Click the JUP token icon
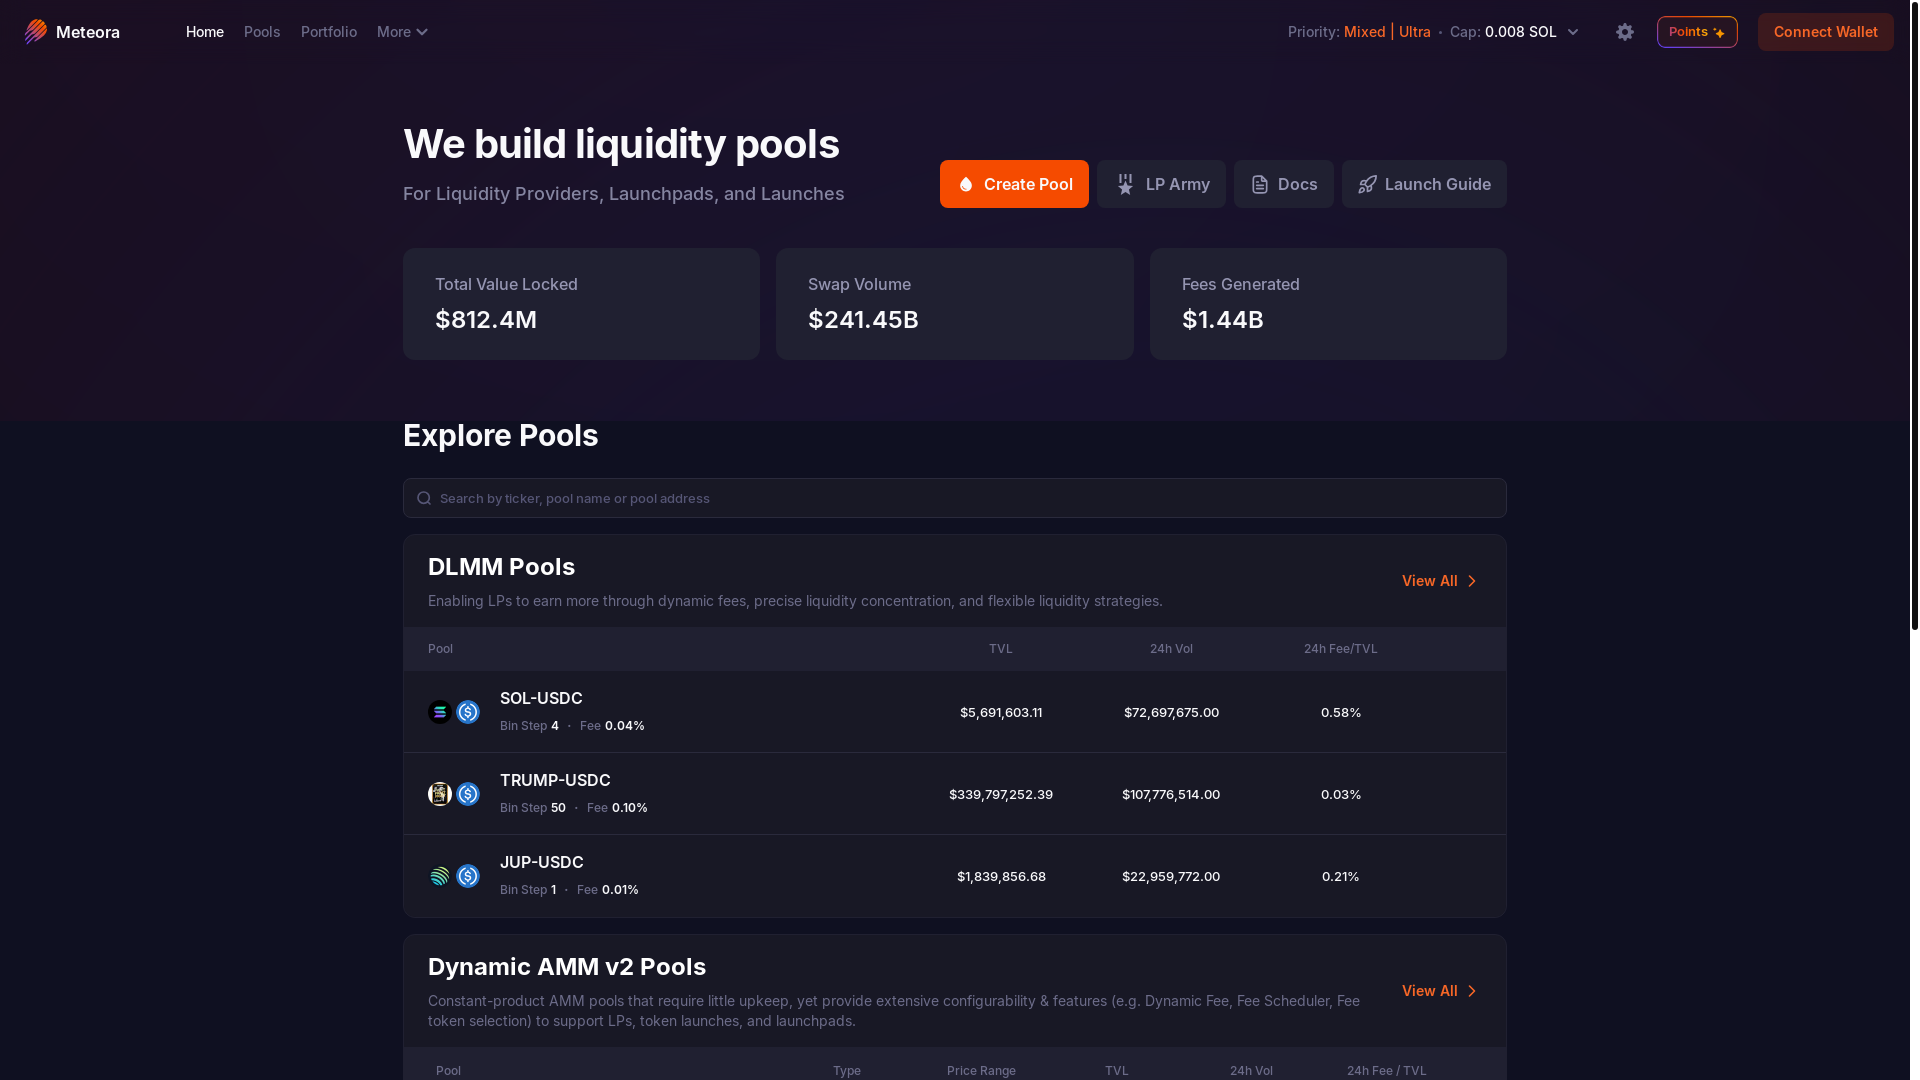The height and width of the screenshot is (1080, 1920). (440, 876)
